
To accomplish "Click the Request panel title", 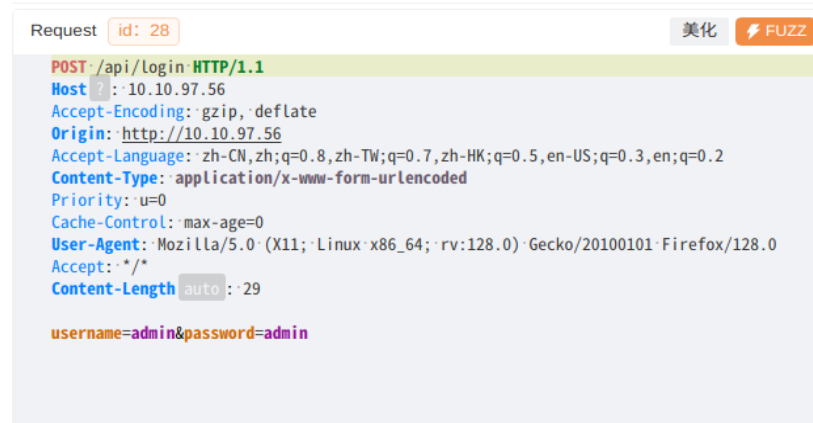I will [x=64, y=31].
